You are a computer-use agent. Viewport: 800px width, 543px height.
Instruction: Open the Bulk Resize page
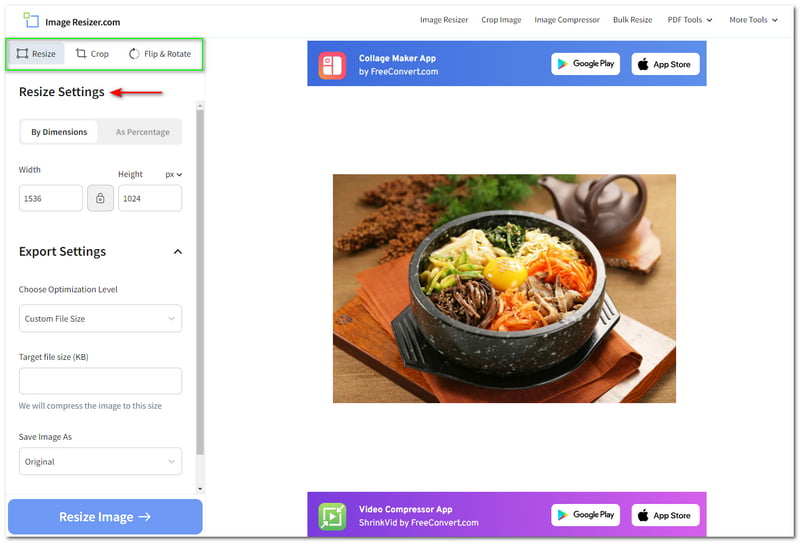pos(632,20)
